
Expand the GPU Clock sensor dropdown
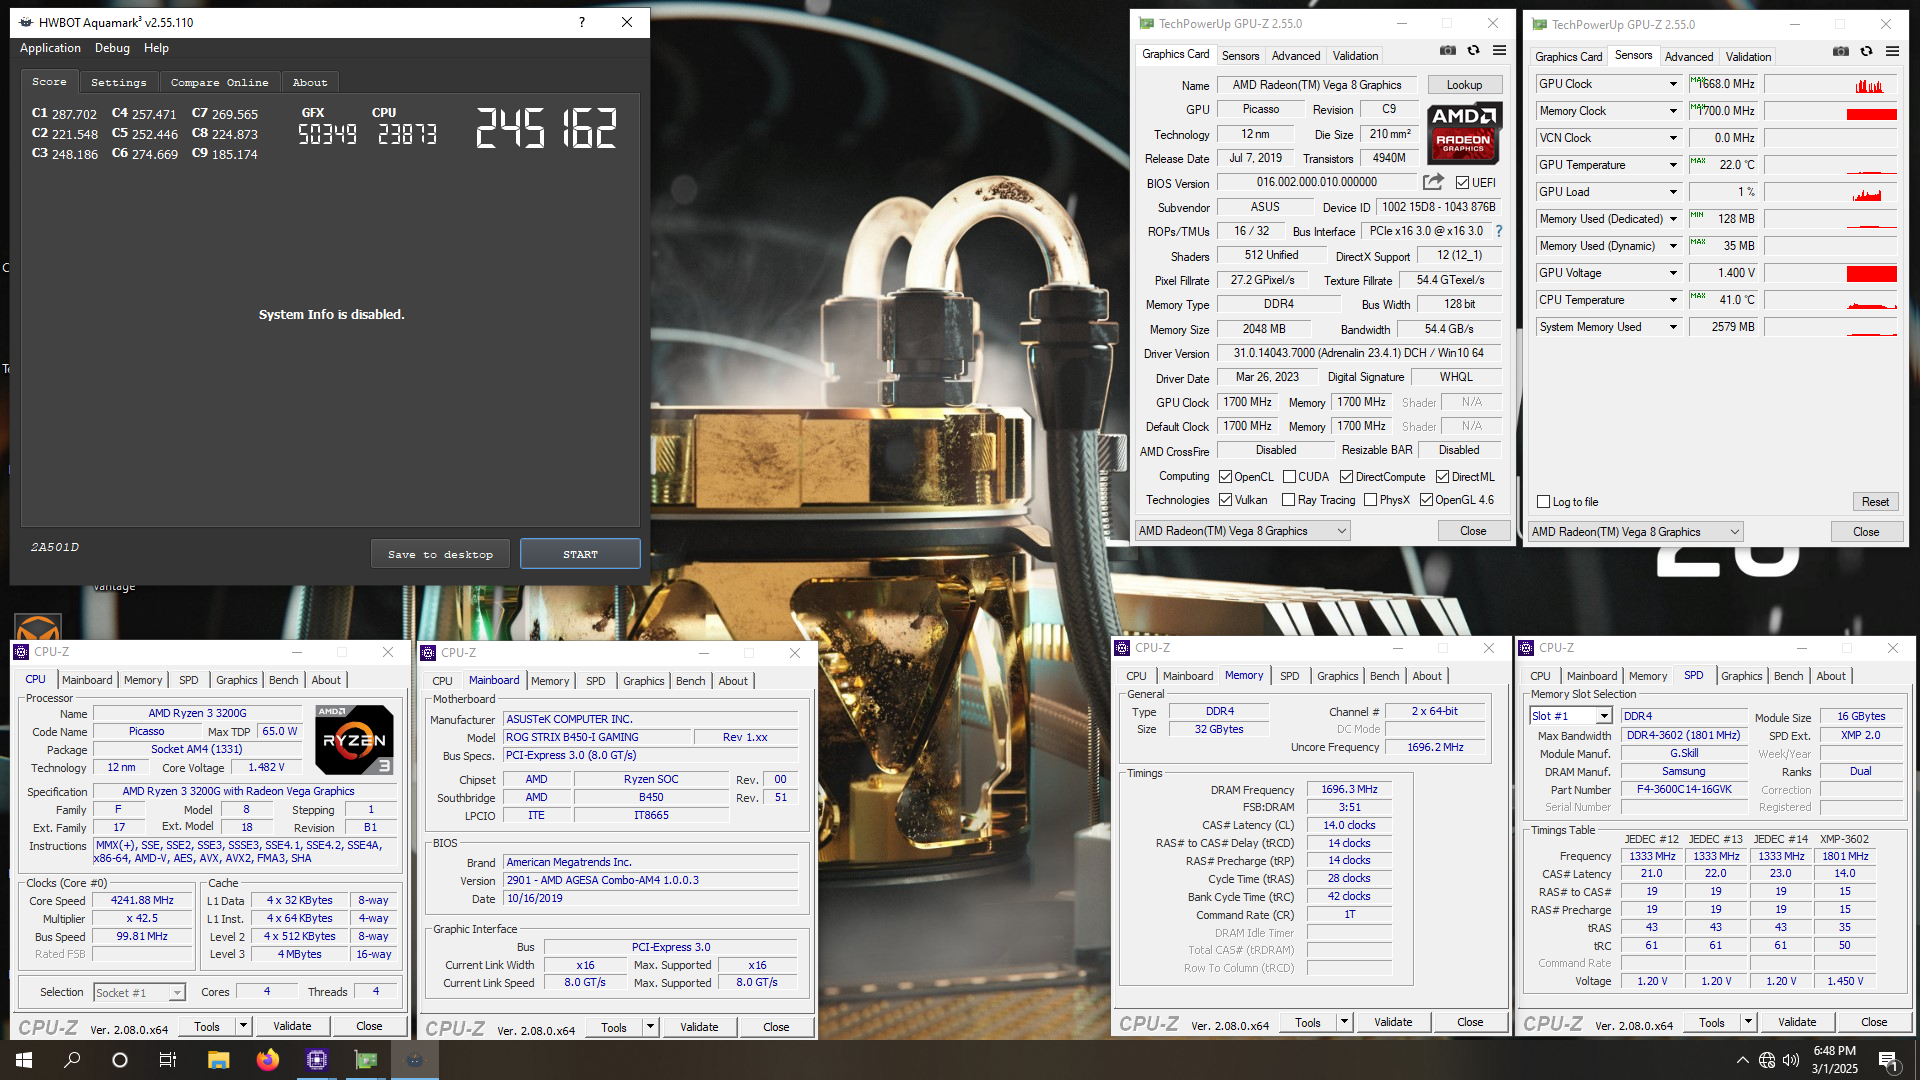1673,84
